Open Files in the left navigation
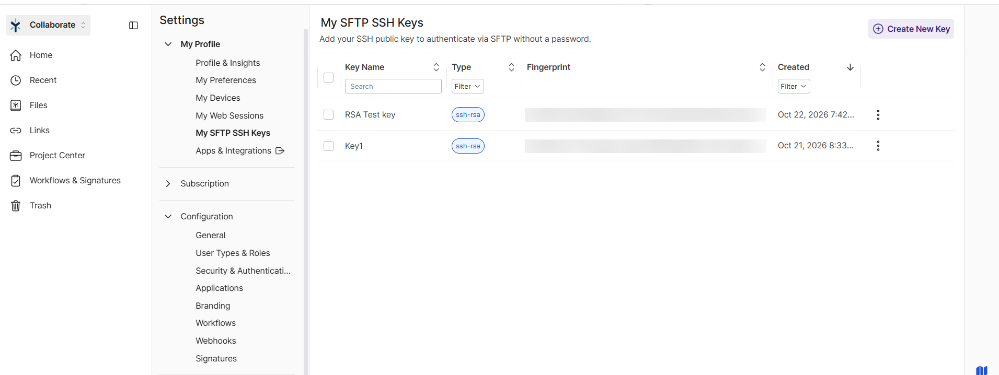This screenshot has width=999, height=375. pyautogui.click(x=38, y=105)
